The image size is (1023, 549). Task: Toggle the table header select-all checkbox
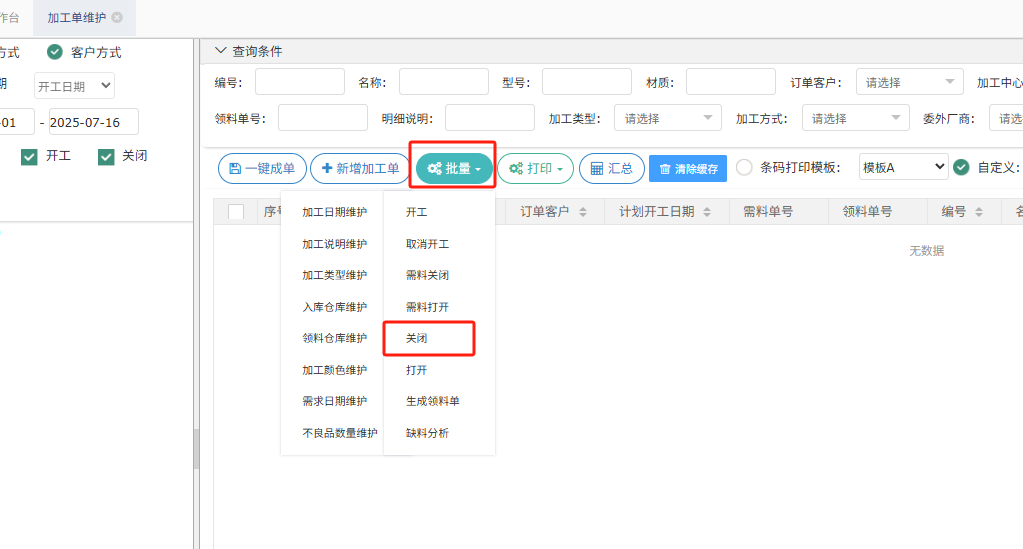236,212
